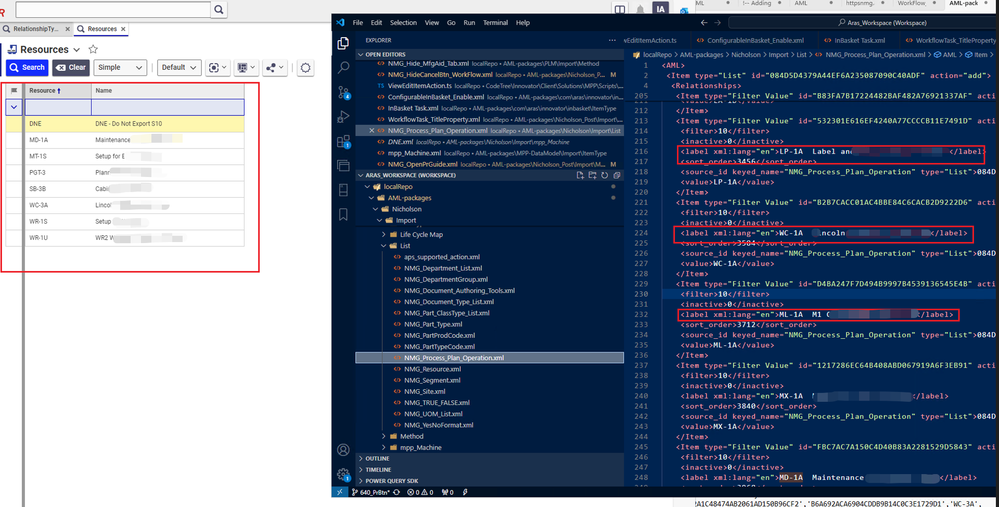Image resolution: width=999 pixels, height=507 pixels.
Task: Open the Search view in activity bar
Action: 344,68
